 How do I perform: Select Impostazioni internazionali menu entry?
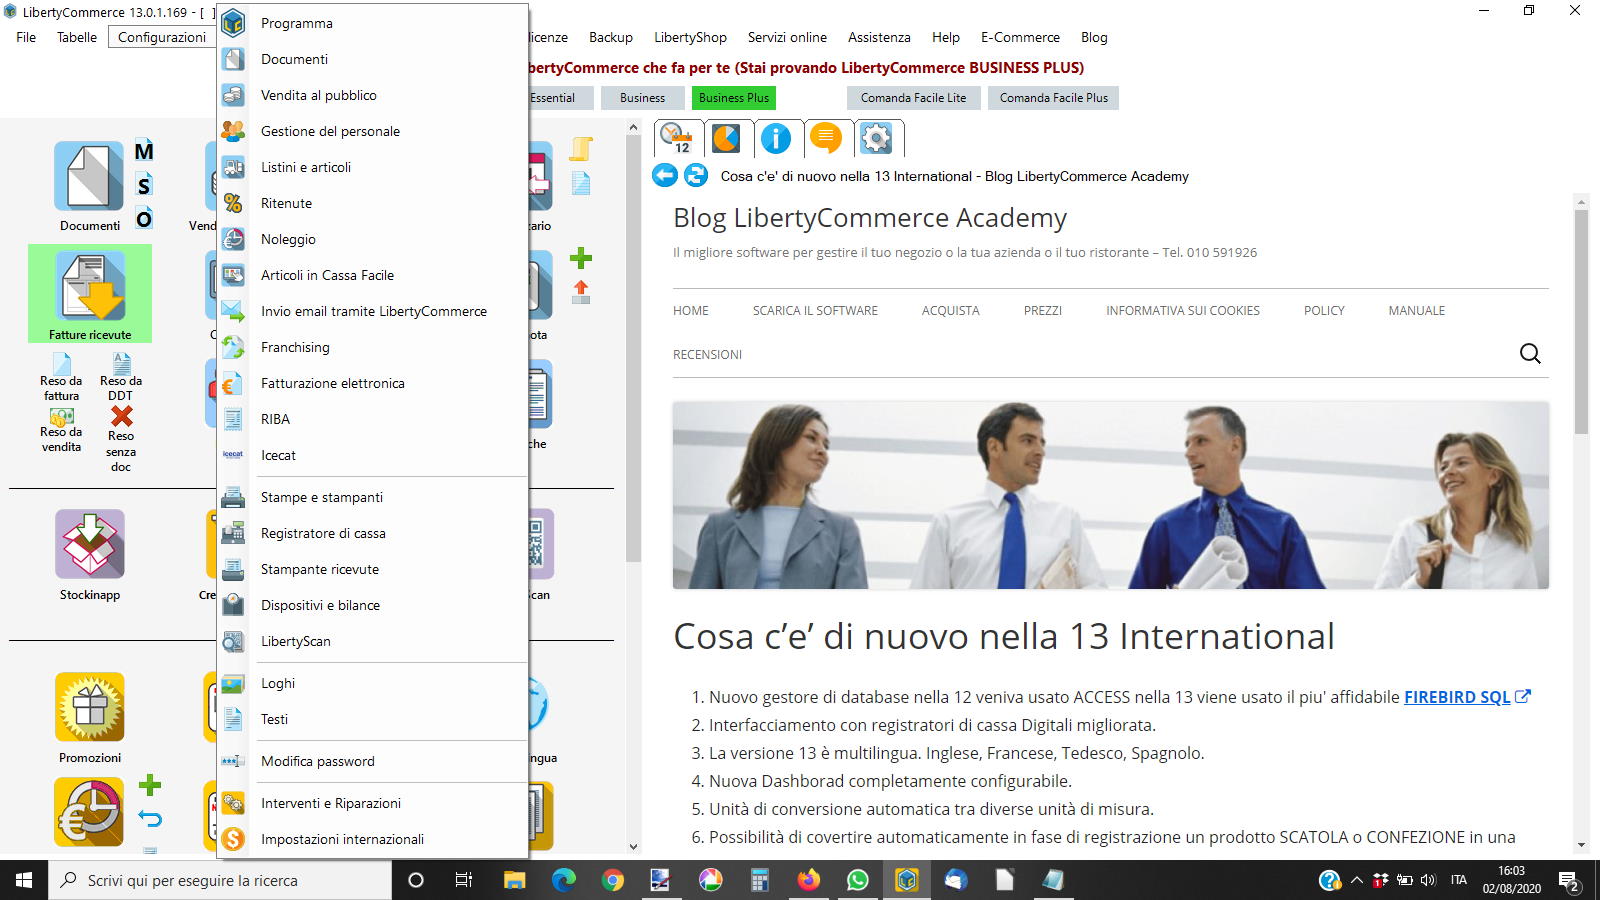click(x=372, y=839)
